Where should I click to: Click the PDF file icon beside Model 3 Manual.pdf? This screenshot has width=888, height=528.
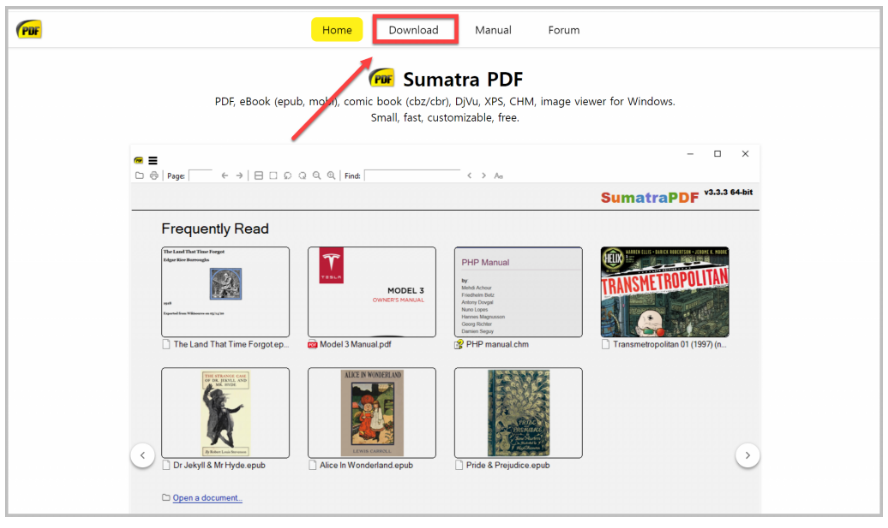pyautogui.click(x=313, y=344)
